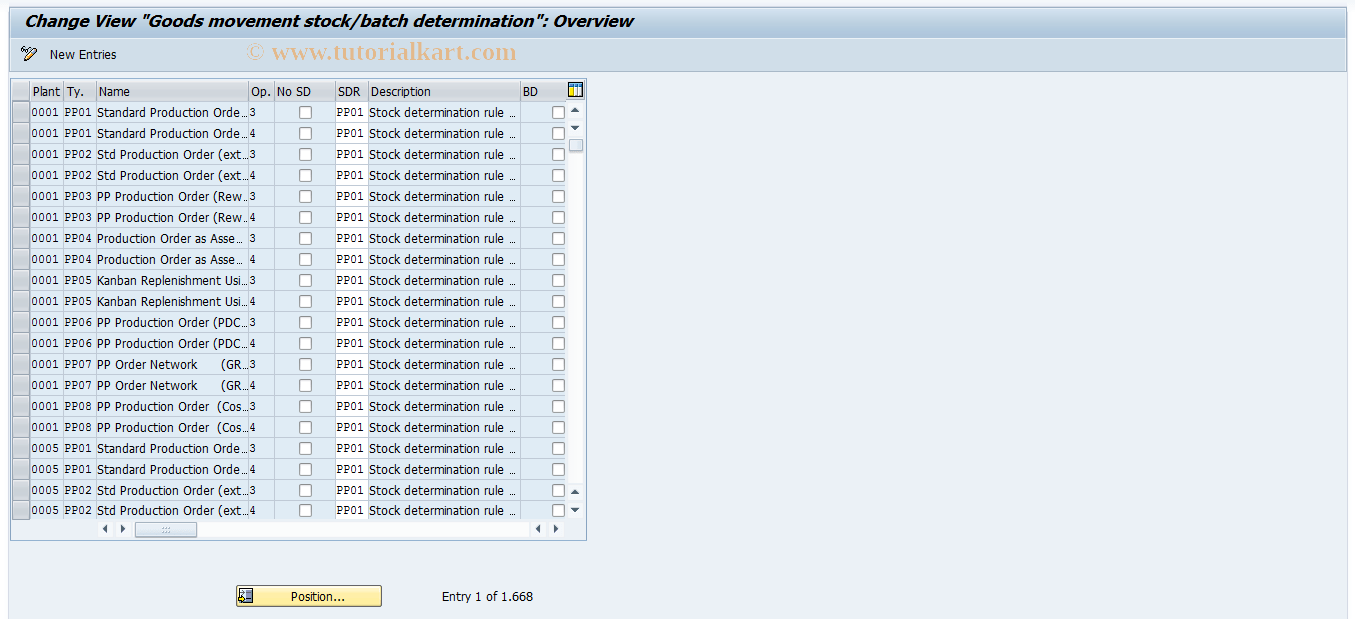This screenshot has height=619, width=1355.
Task: Click the Plant column header
Action: click(46, 91)
